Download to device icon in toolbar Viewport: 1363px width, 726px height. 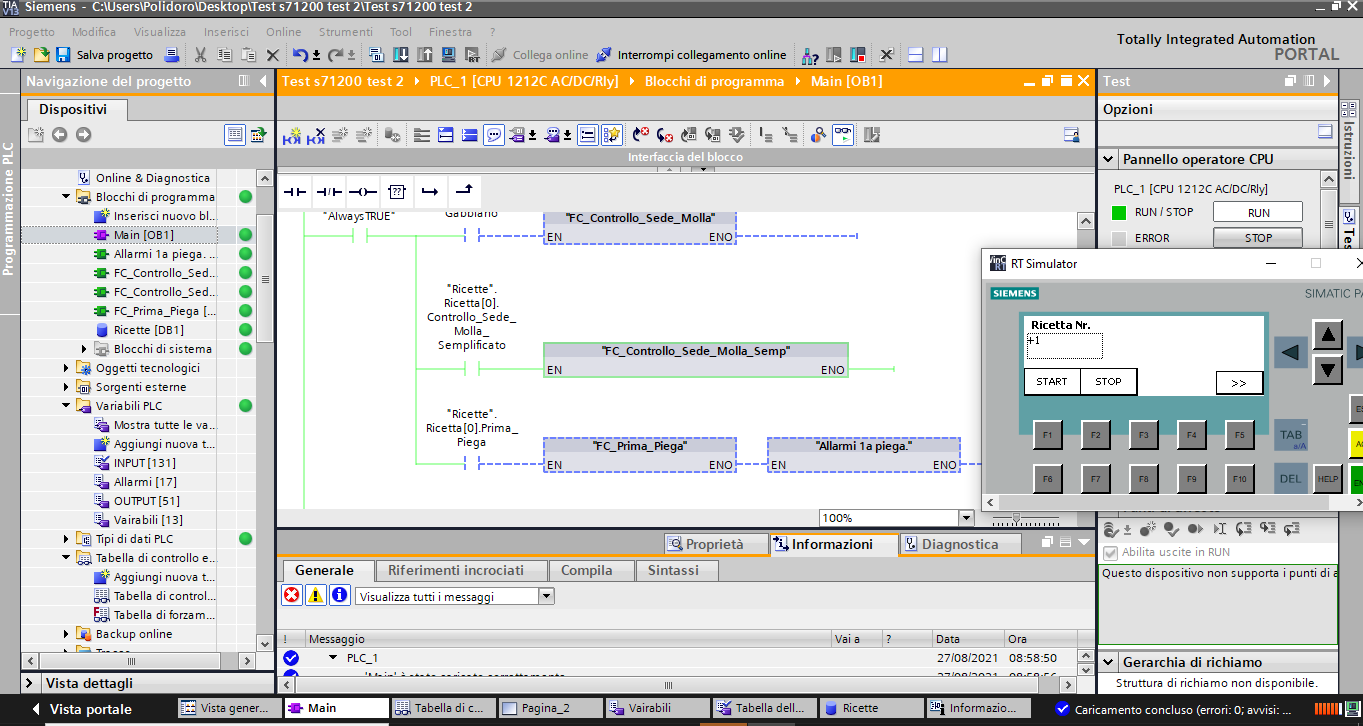[x=400, y=54]
